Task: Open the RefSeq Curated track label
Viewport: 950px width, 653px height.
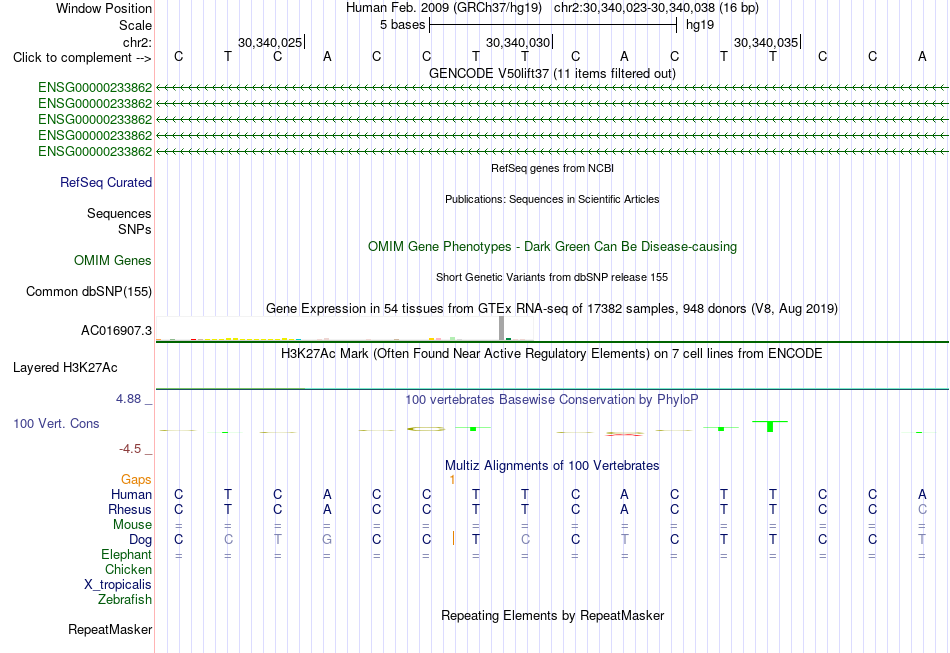Action: pos(106,182)
